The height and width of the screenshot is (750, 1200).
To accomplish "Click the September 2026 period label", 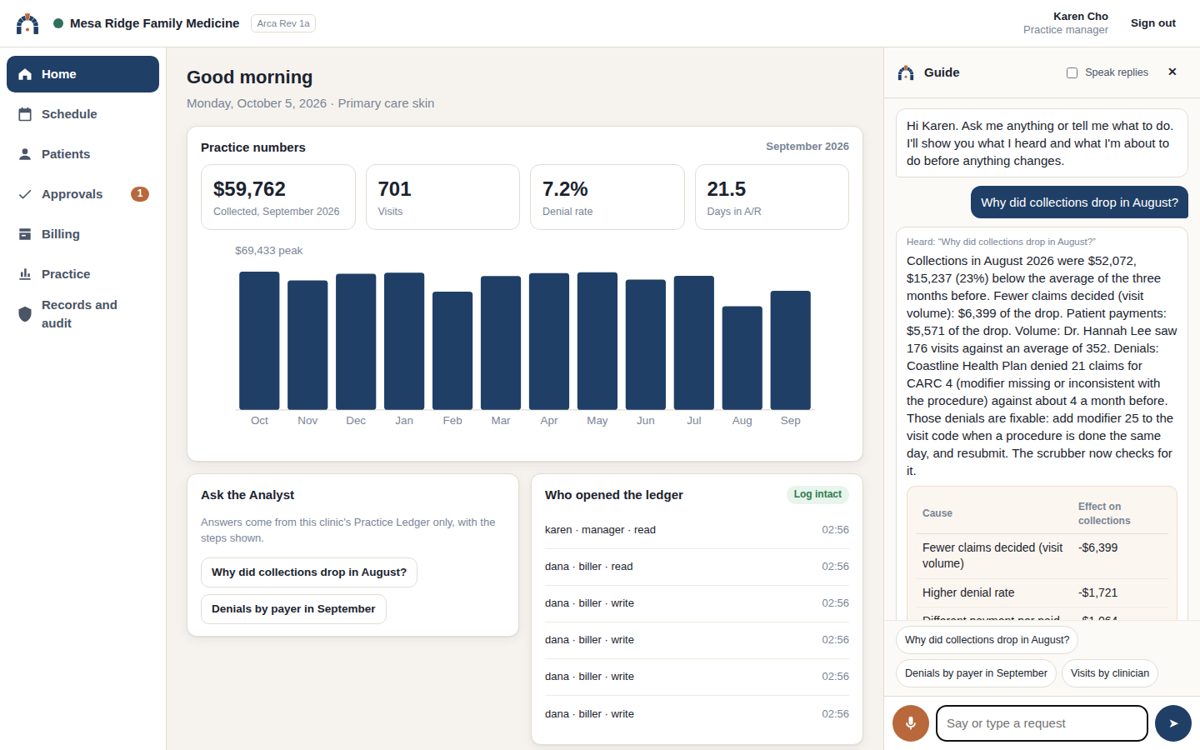I will click(807, 146).
